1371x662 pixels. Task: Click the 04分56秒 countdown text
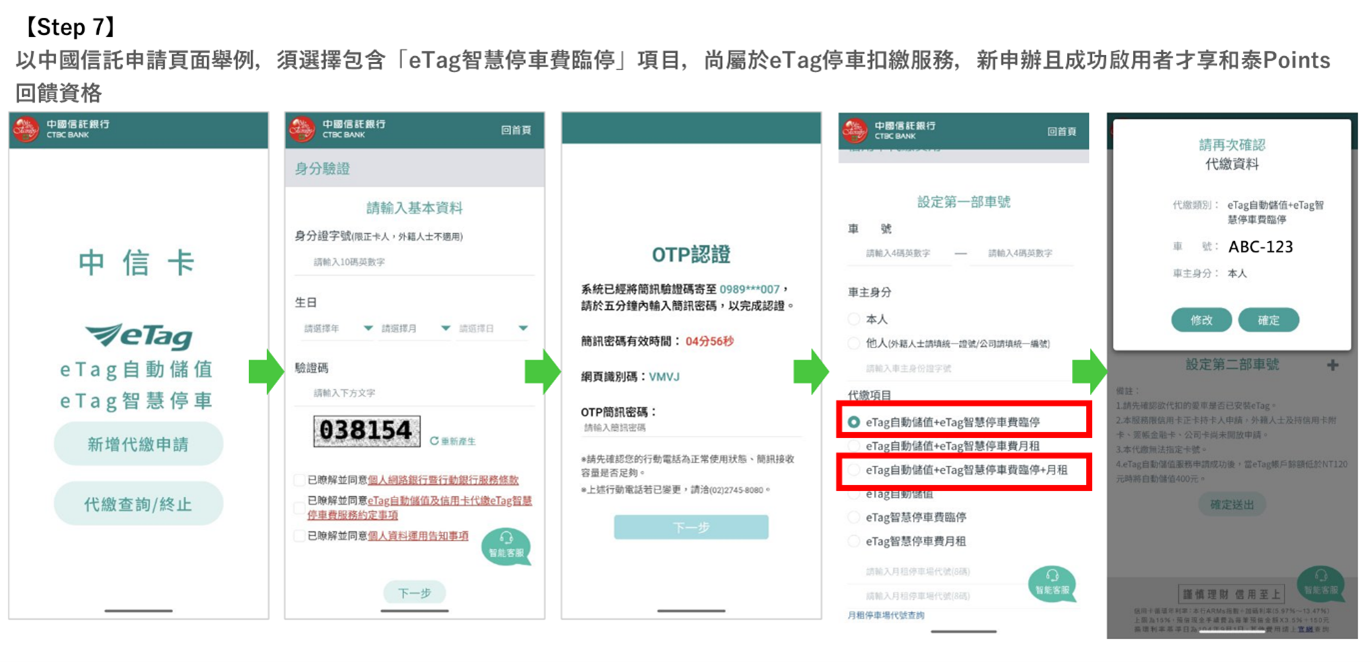point(709,341)
